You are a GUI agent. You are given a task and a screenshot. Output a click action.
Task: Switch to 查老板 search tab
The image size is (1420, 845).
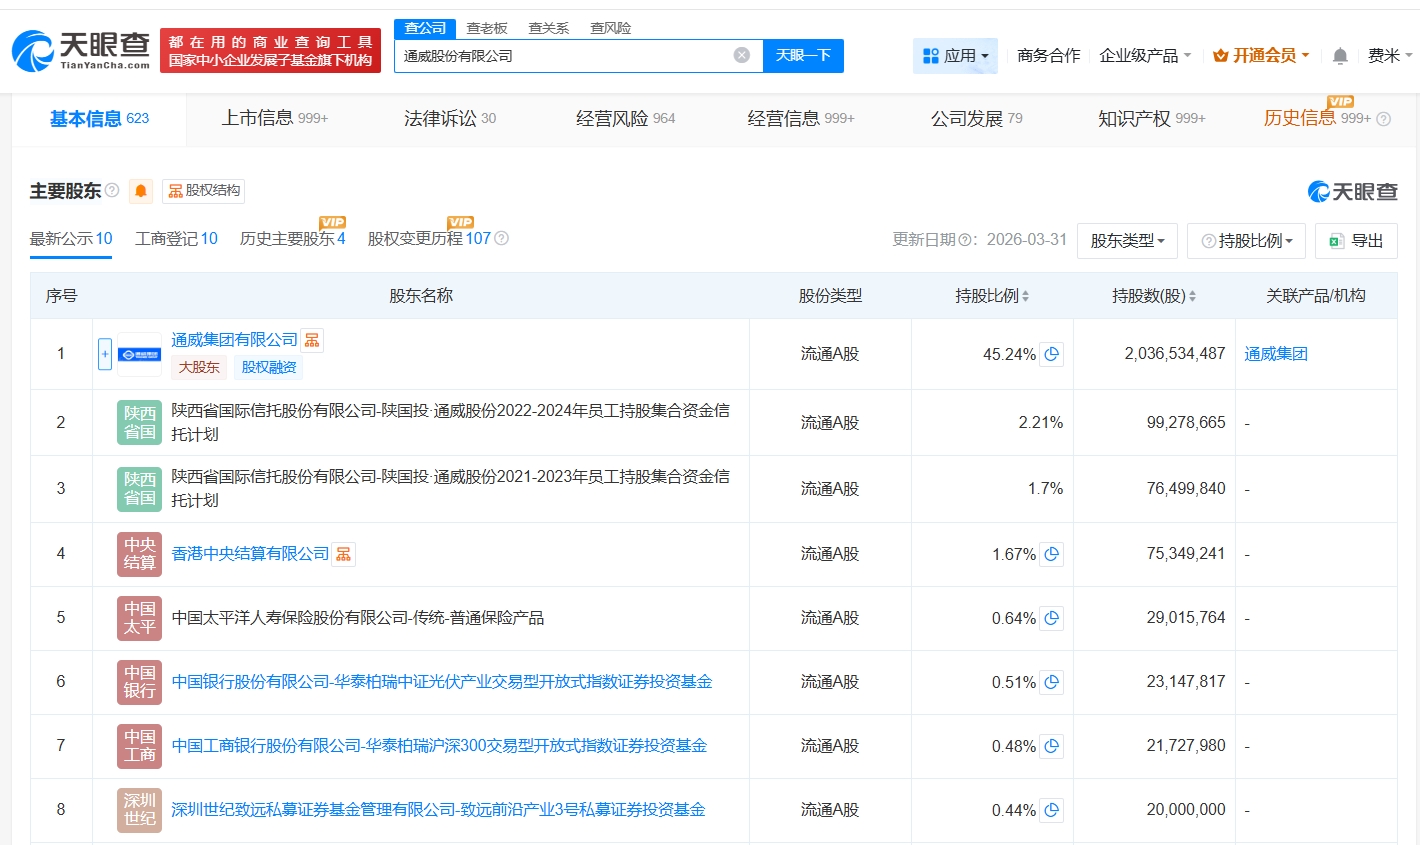click(x=487, y=28)
